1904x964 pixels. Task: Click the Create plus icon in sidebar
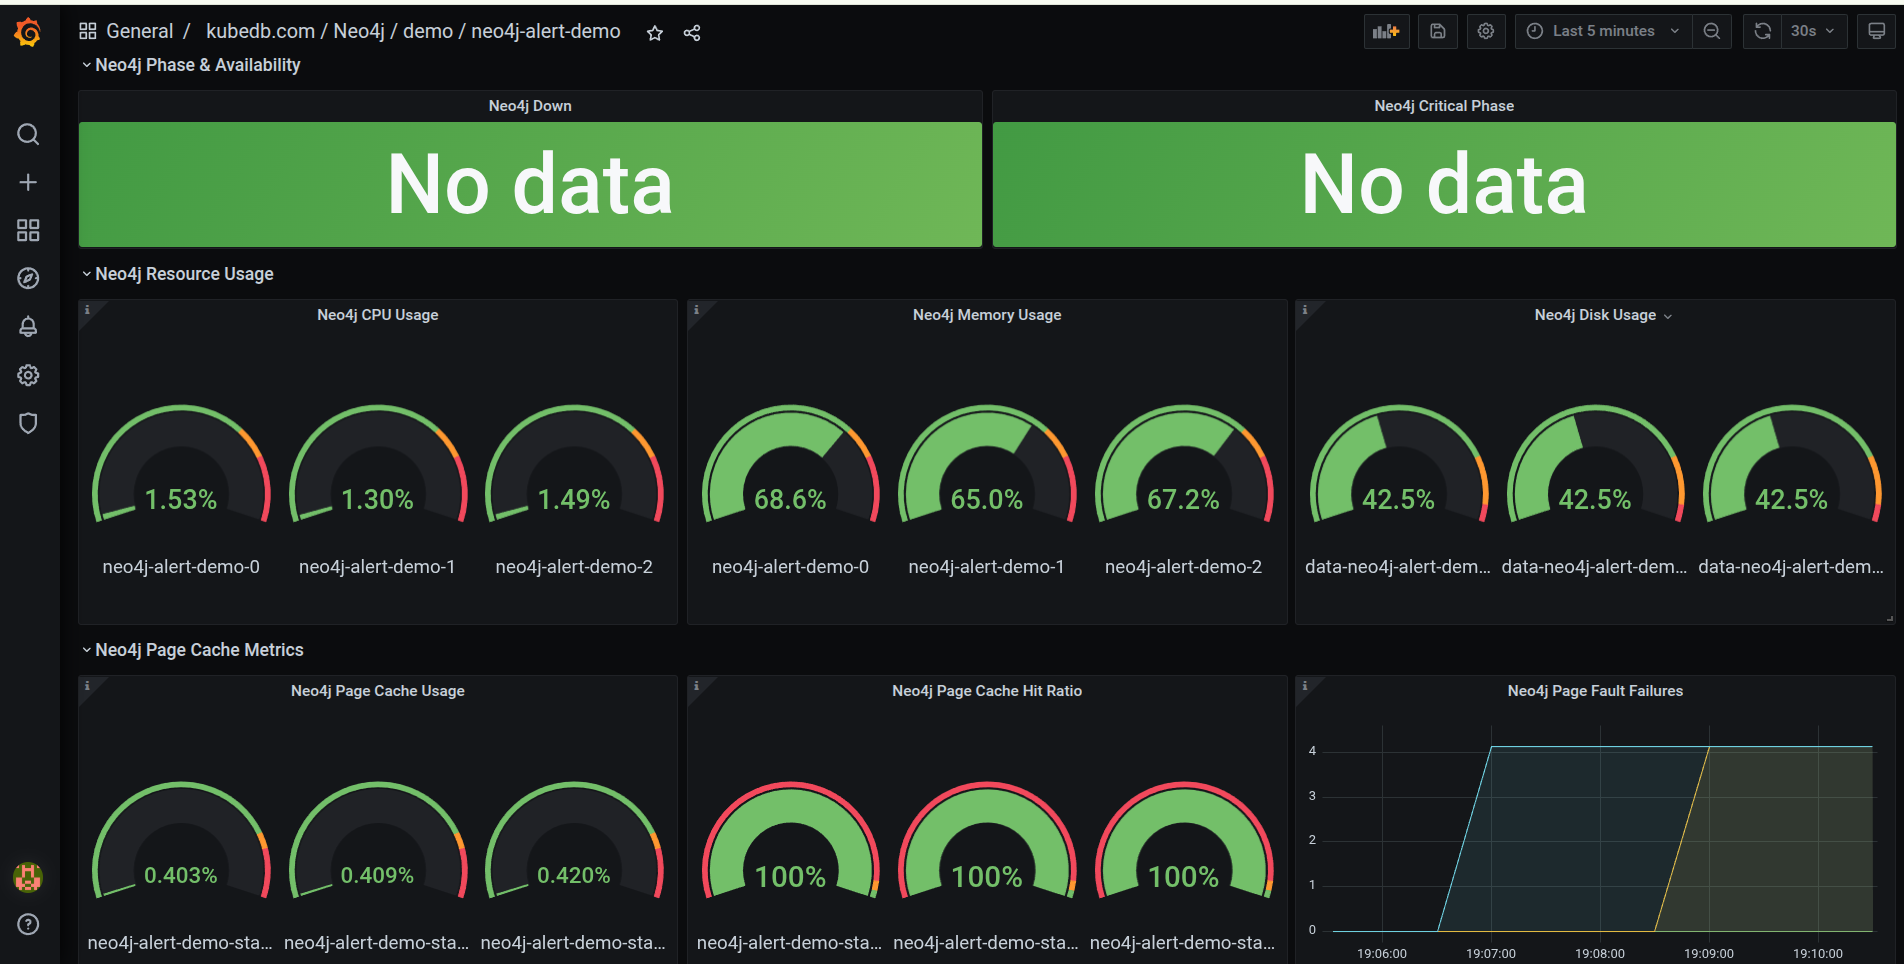tap(28, 182)
